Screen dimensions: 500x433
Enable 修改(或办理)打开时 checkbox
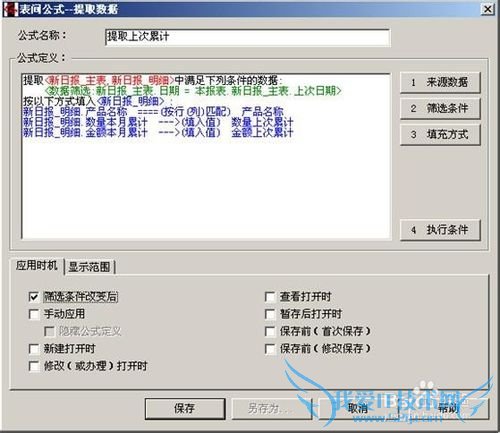[x=34, y=366]
